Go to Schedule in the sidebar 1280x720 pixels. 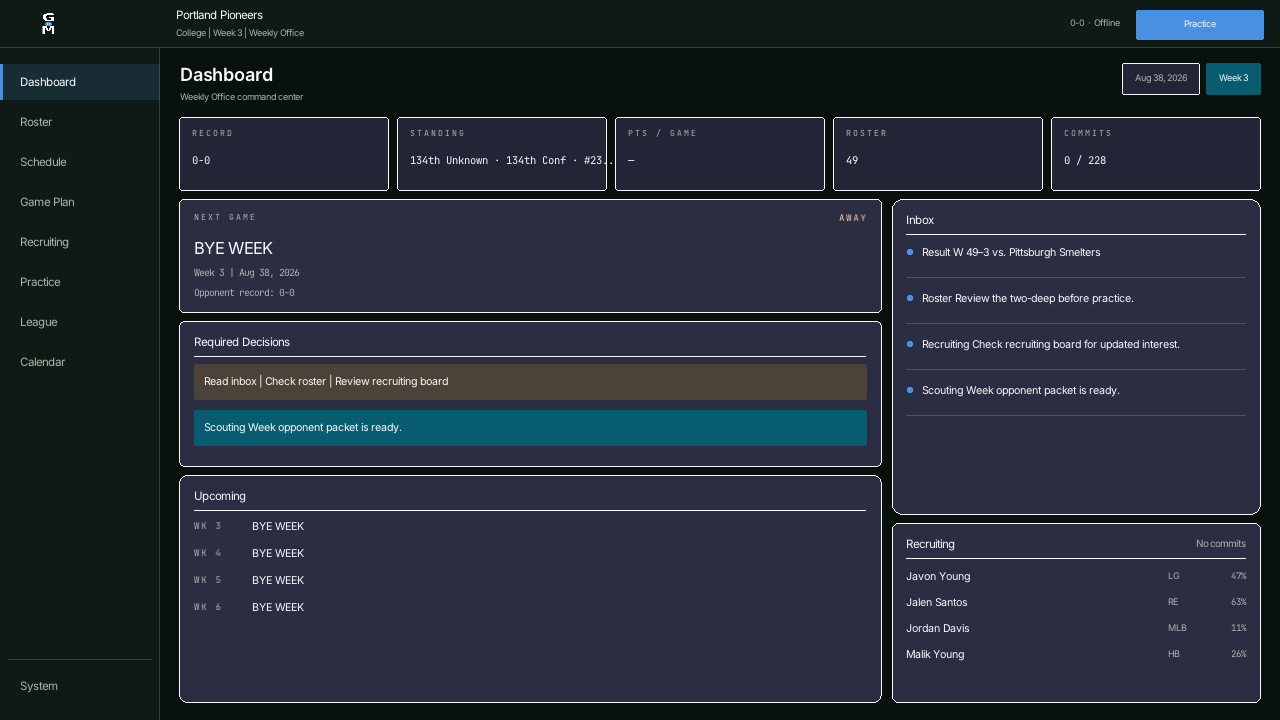tap(80, 162)
